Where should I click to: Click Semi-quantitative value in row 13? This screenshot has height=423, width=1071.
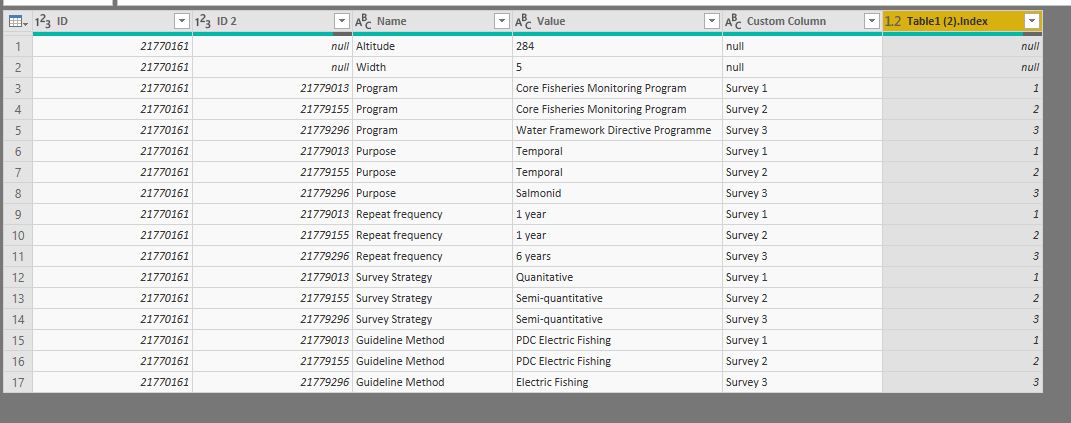coord(617,299)
